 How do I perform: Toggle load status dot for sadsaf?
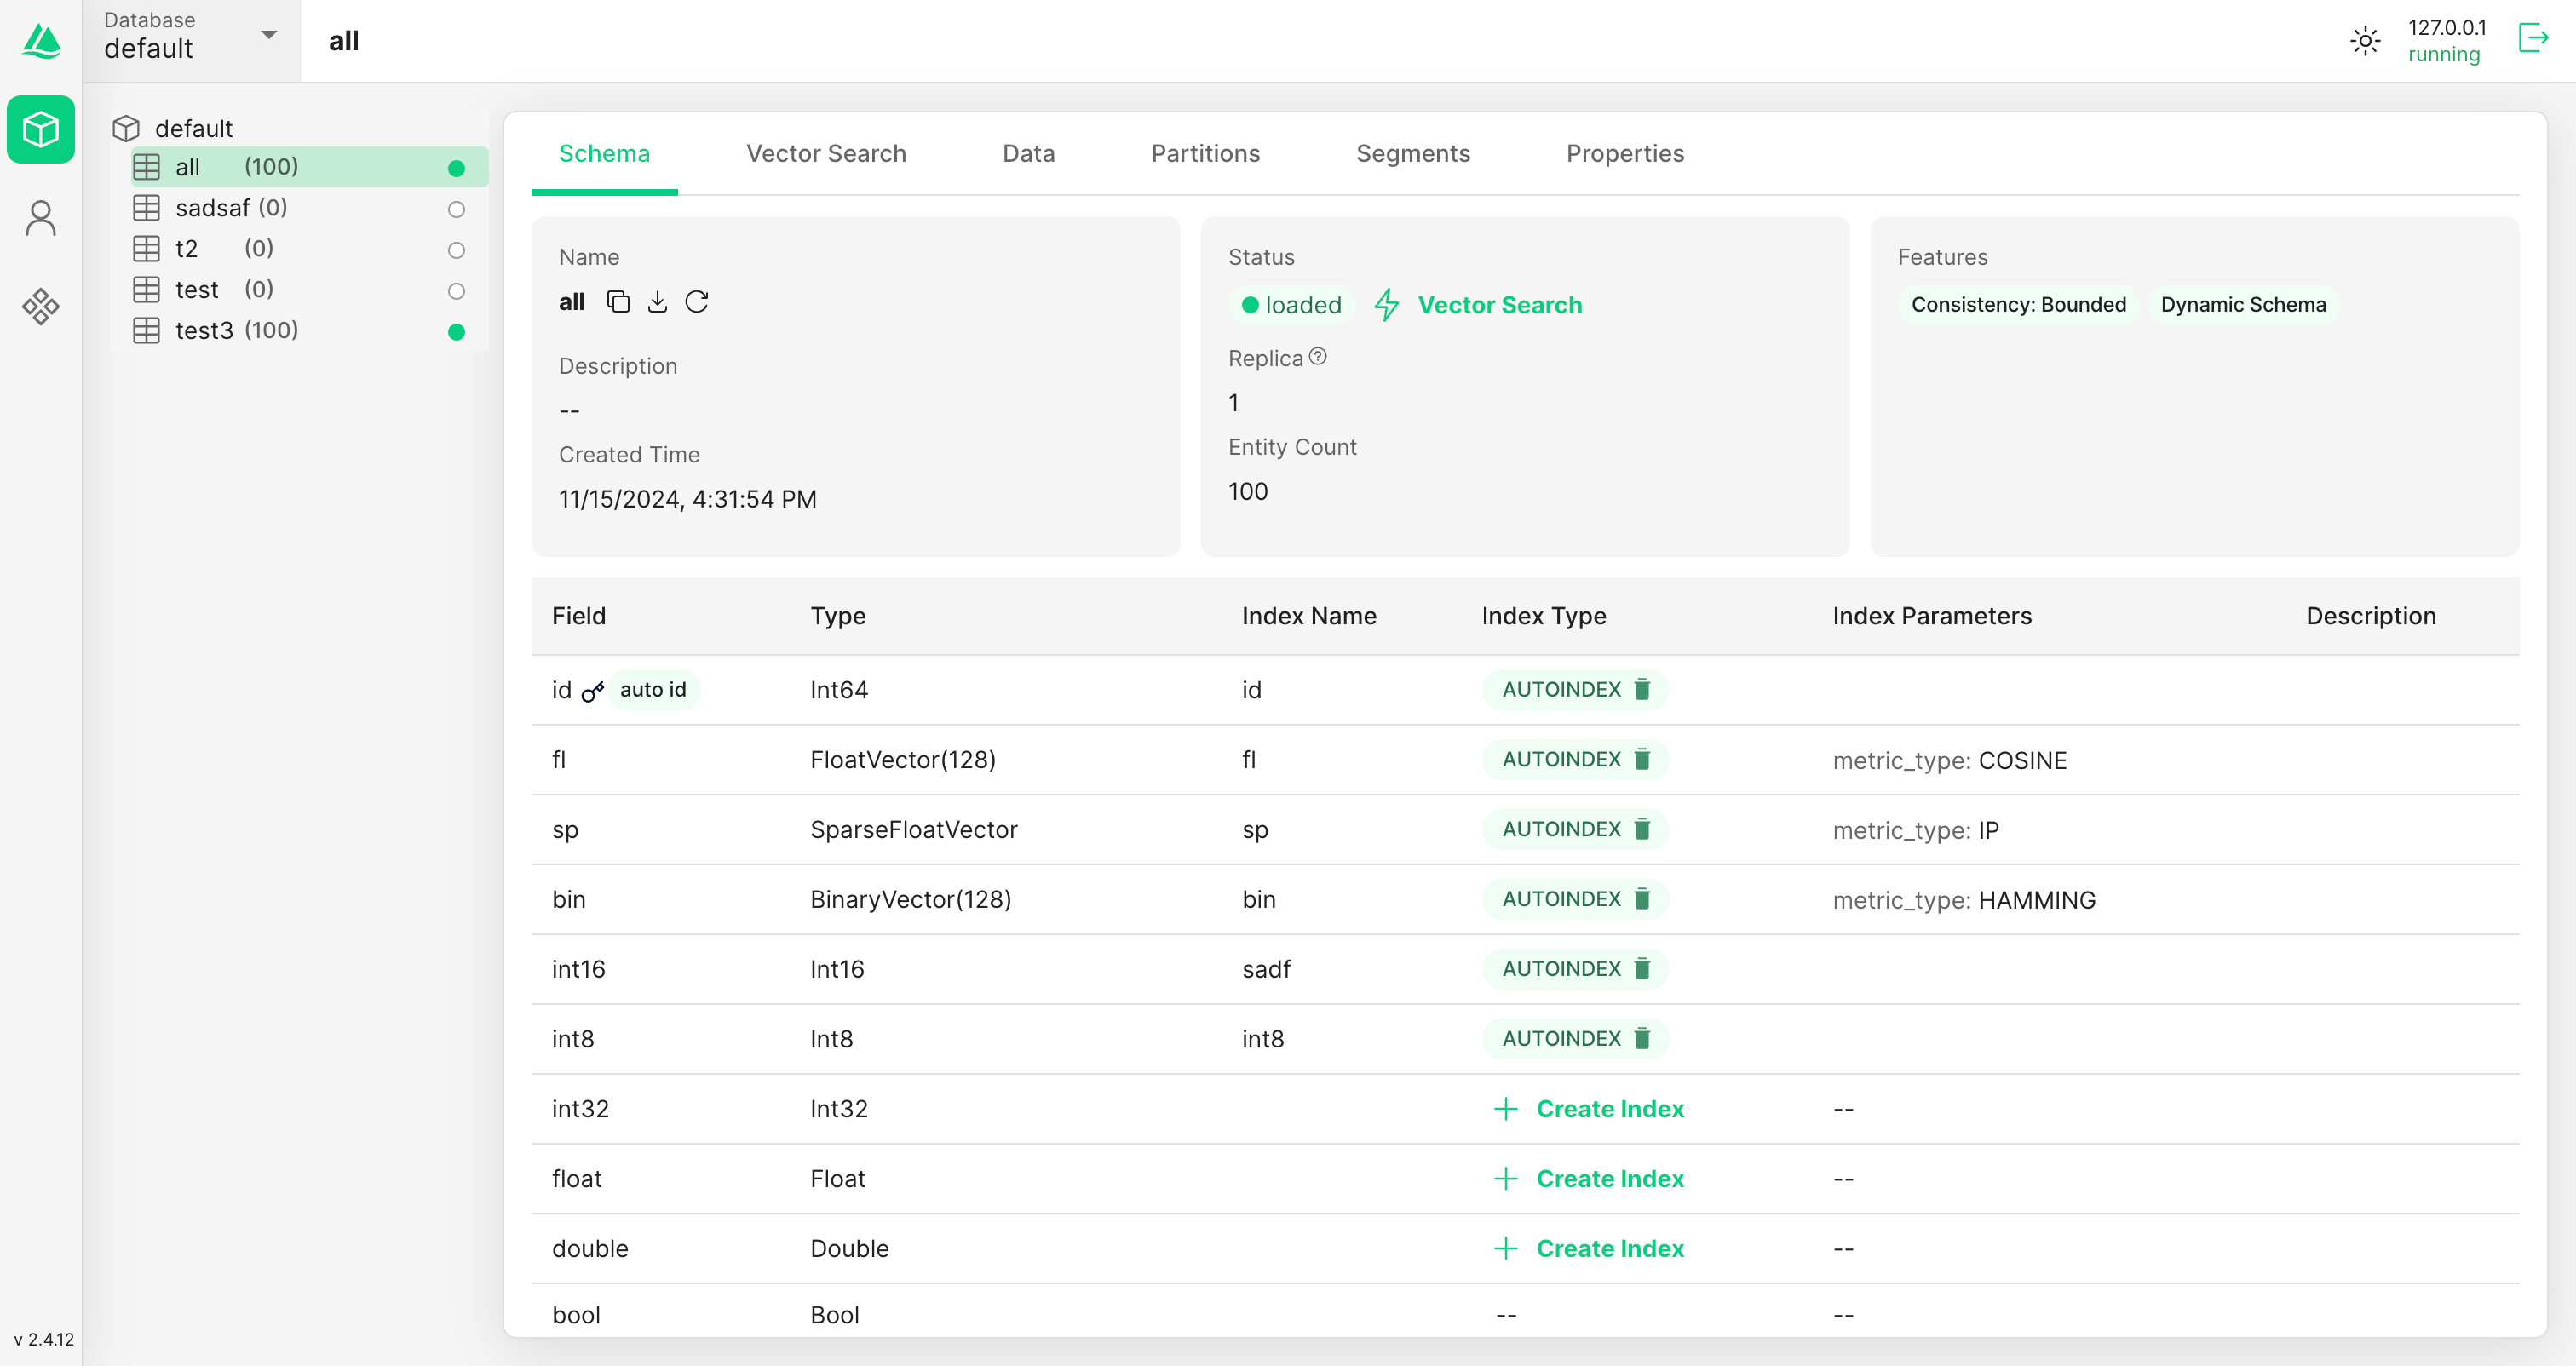pos(457,209)
